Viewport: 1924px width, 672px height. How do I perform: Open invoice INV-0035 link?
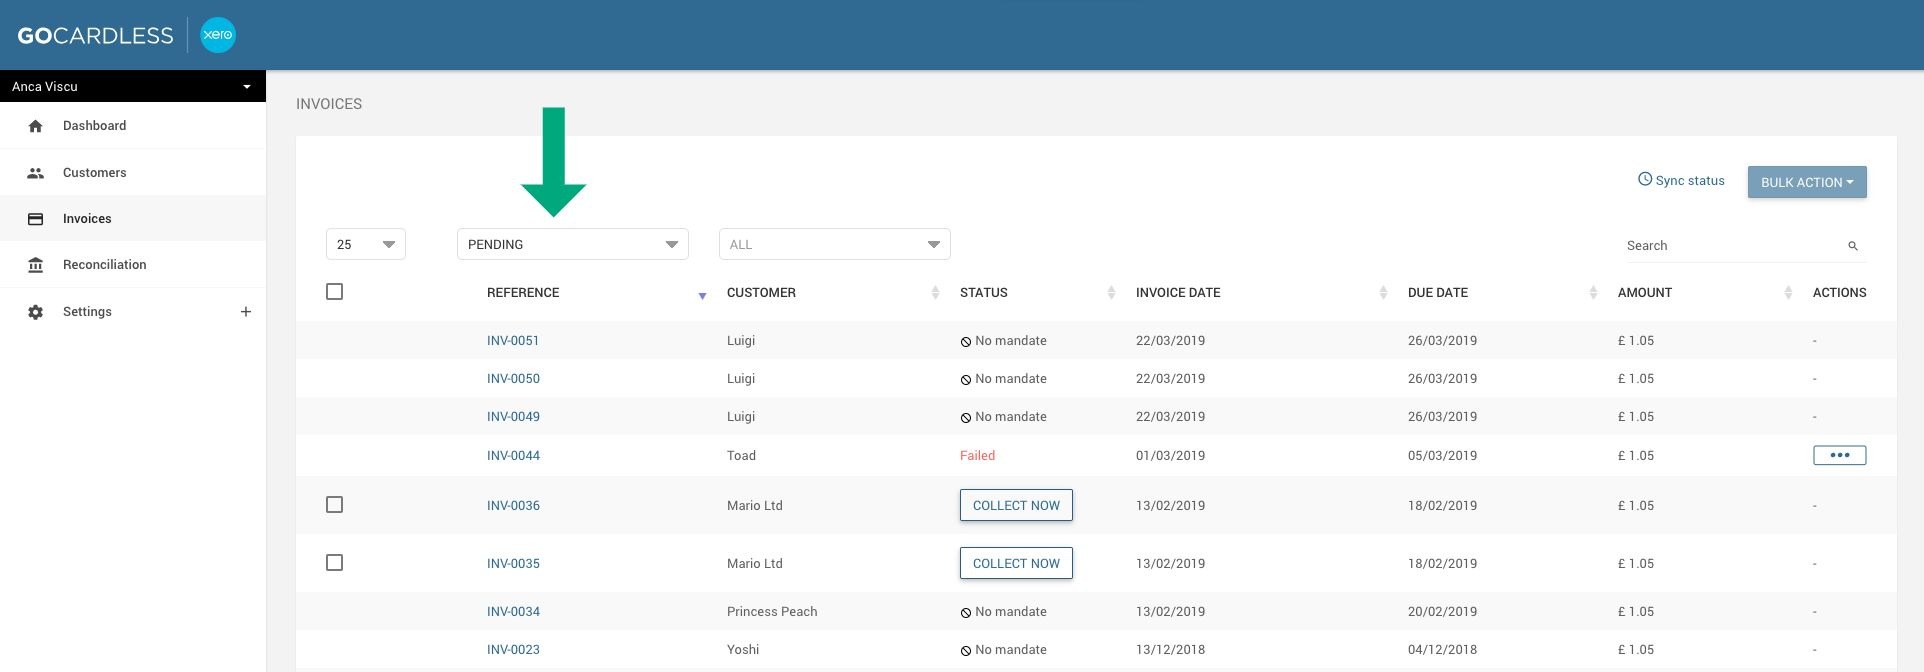coord(513,564)
